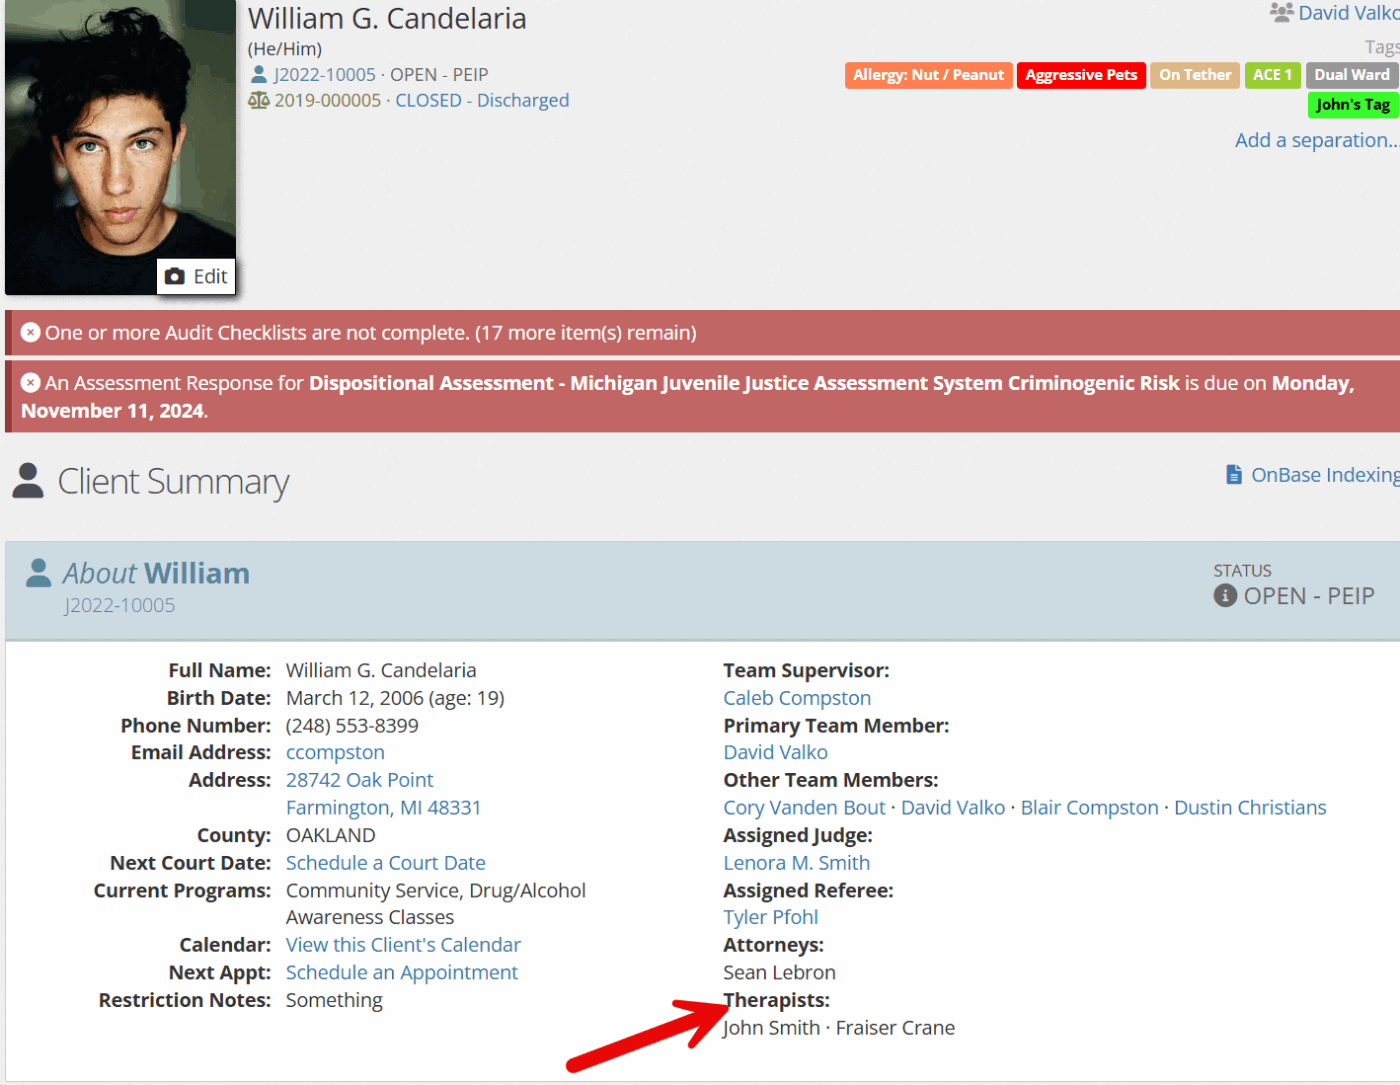This screenshot has width=1400, height=1085.
Task: Open the 28742 Oak Point address link
Action: tap(360, 780)
